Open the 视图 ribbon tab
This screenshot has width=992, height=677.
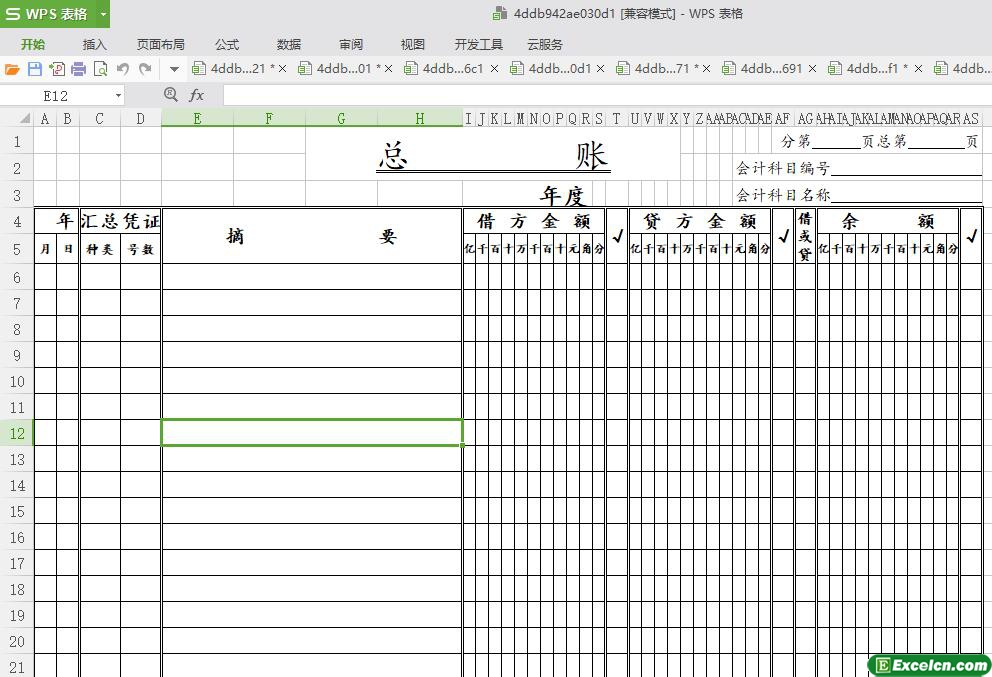click(x=412, y=44)
